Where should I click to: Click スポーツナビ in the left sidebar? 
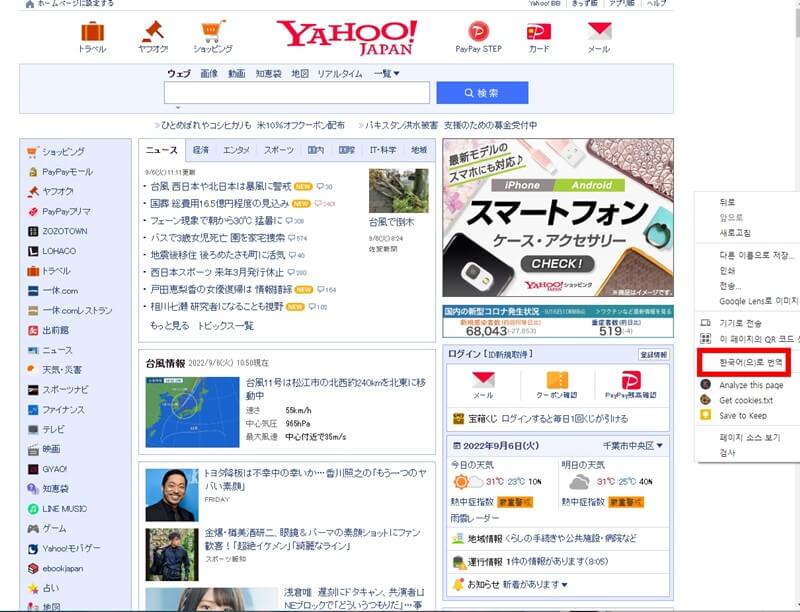point(65,390)
